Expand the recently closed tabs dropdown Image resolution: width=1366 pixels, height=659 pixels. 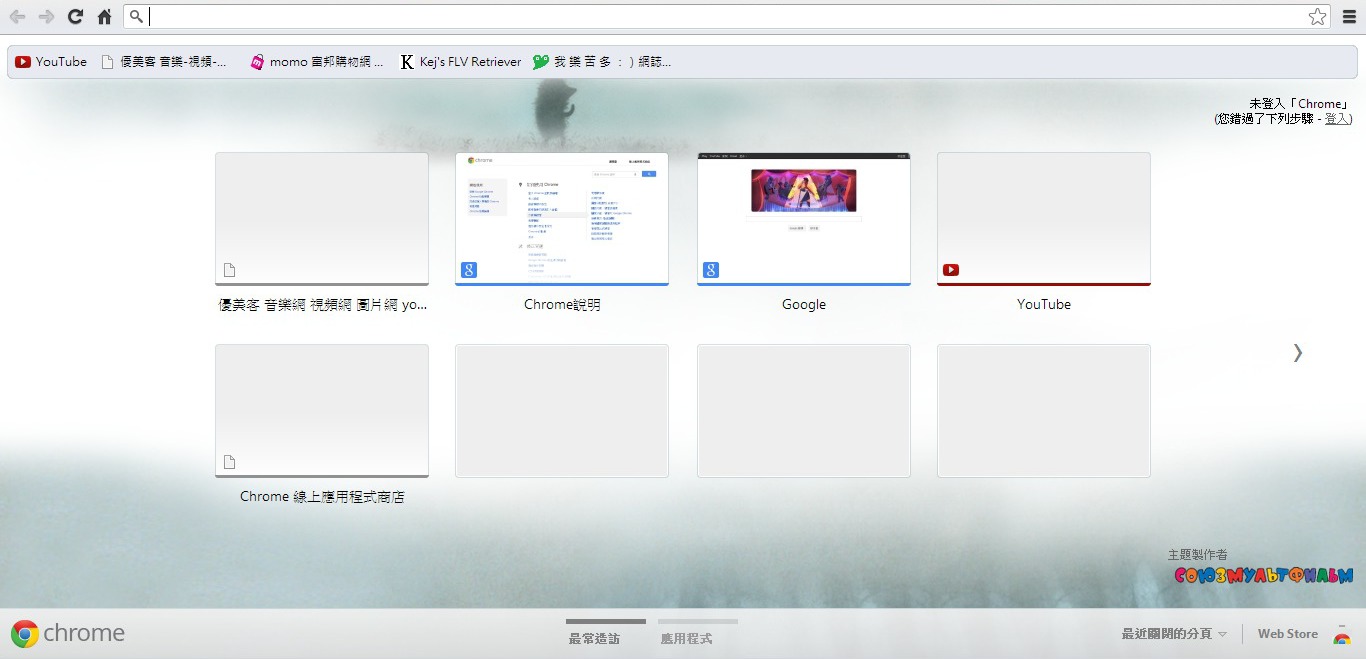(1174, 634)
